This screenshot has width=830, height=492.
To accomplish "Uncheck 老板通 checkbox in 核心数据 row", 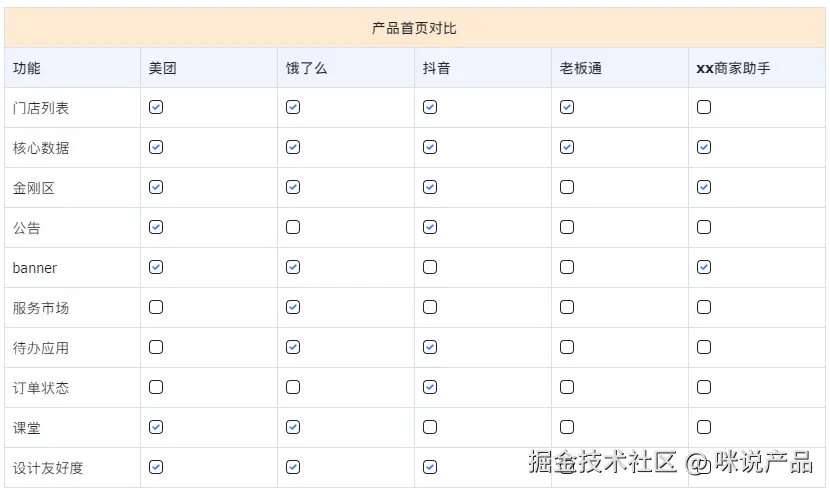I will click(x=567, y=147).
